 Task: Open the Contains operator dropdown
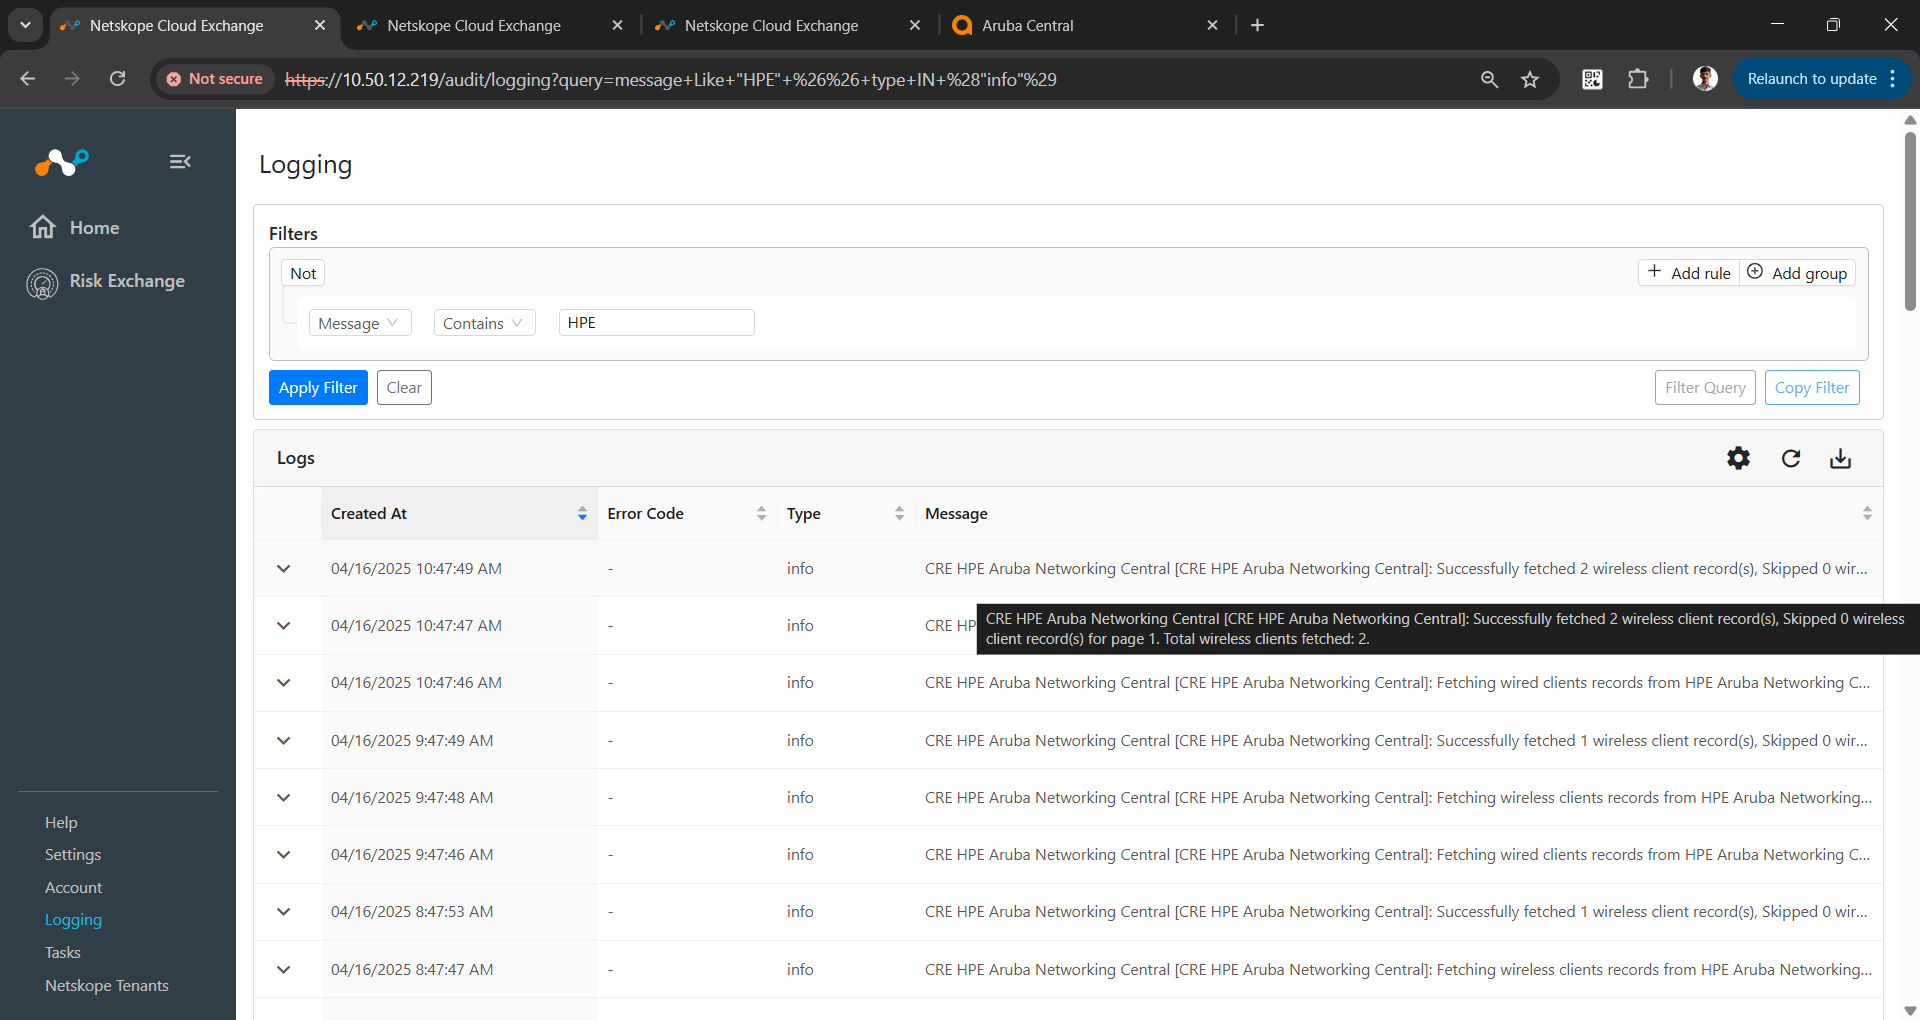pos(484,323)
